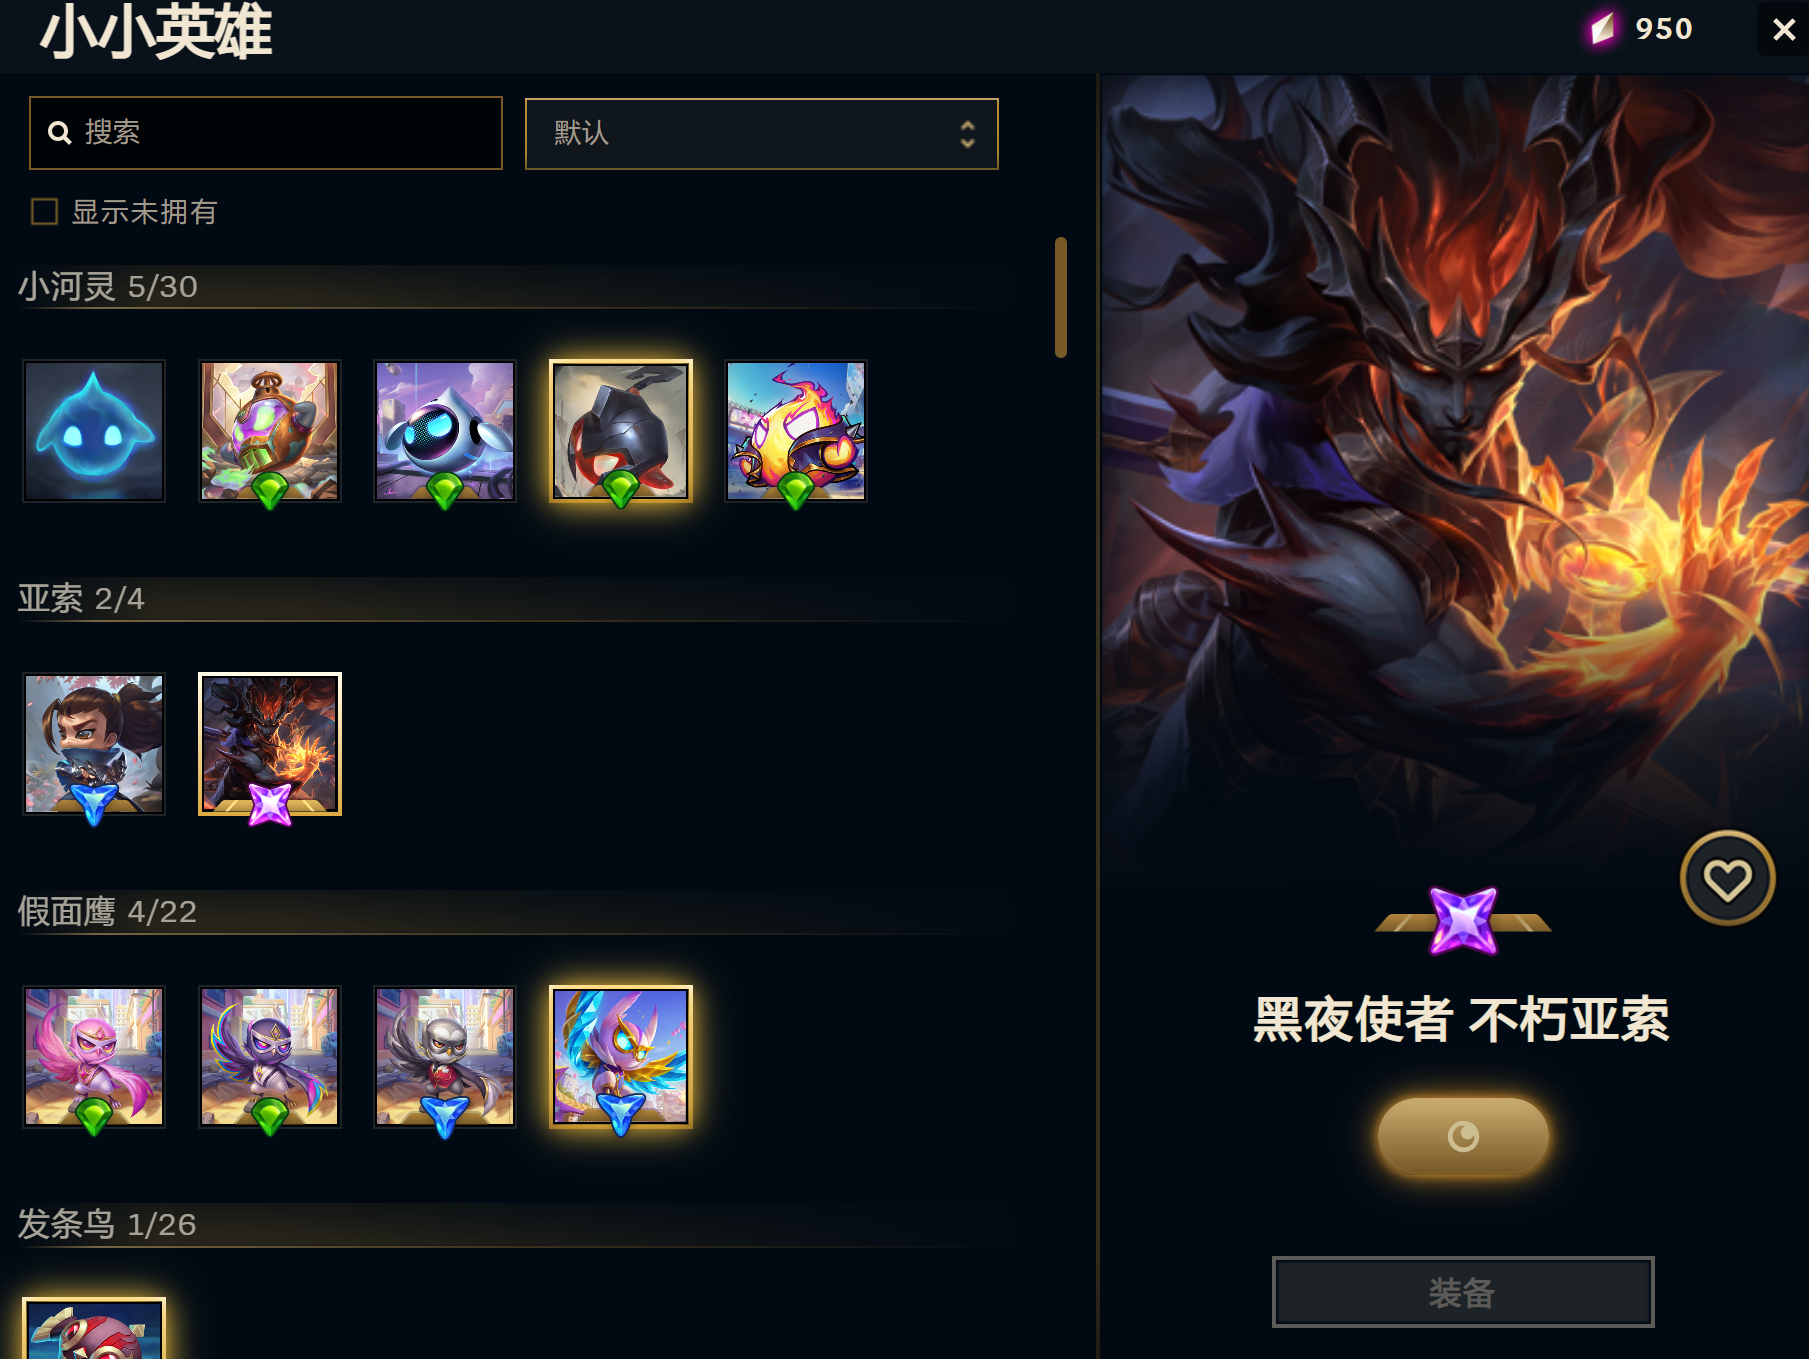Screen dimensions: 1809x1359
Task: Click the 搜索 search field
Action: click(x=266, y=133)
